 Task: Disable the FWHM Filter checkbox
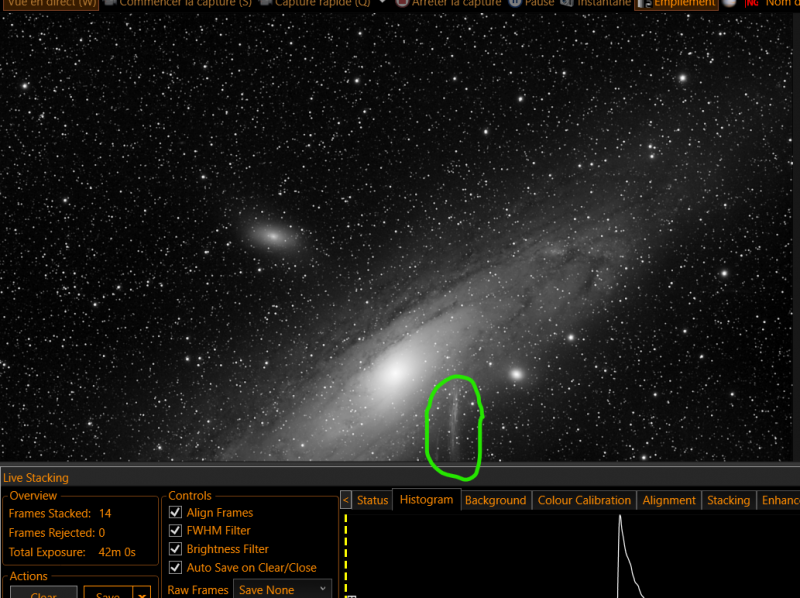point(176,531)
